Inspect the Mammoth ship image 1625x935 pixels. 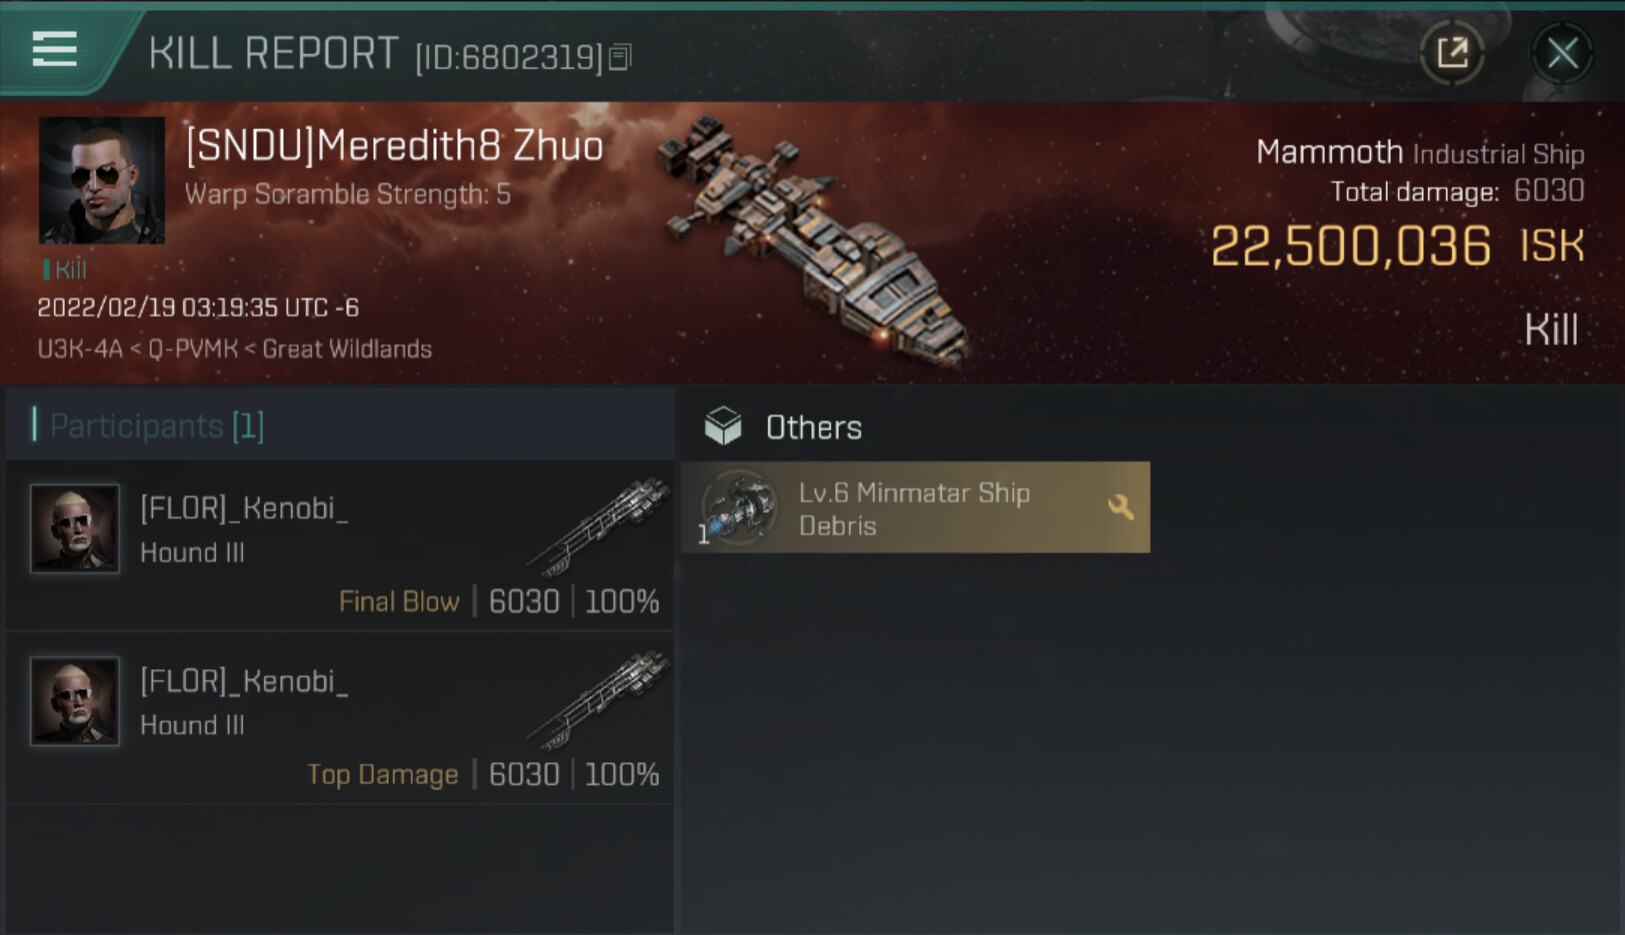(810, 240)
